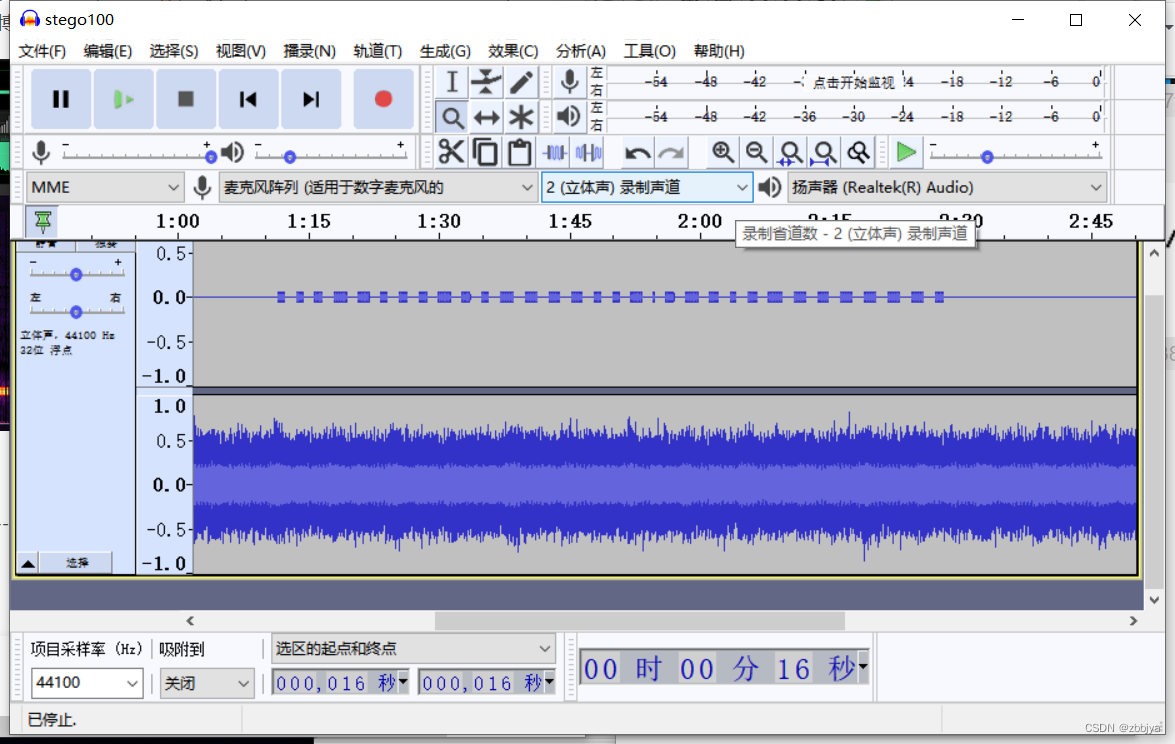Open selection start time format arrow
Screen dimensions: 1175x744
pyautogui.click(x=403, y=681)
